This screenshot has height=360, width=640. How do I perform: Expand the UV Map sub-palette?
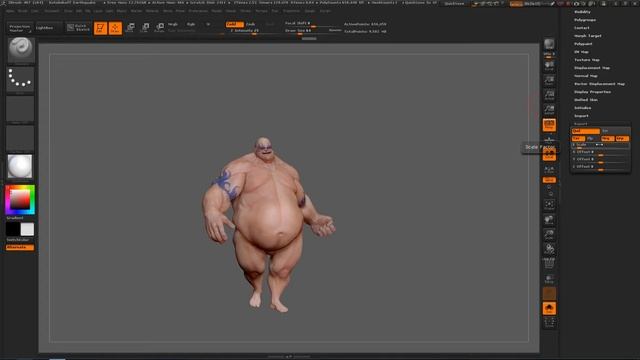581,52
